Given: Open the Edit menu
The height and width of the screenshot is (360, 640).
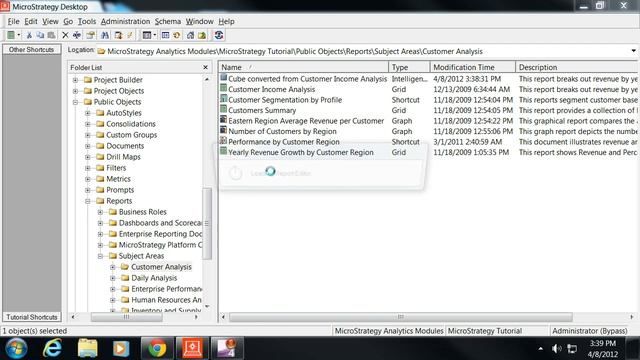Looking at the screenshot, I should 31,22.
